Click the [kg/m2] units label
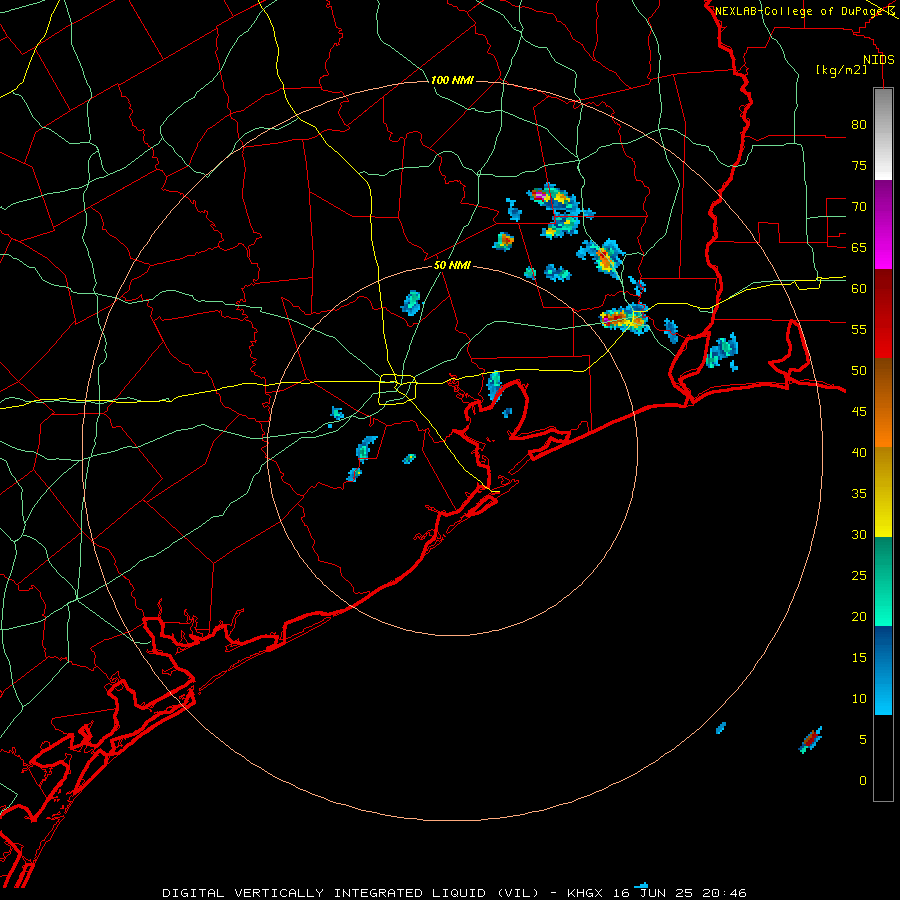Image resolution: width=900 pixels, height=900 pixels. 841,70
